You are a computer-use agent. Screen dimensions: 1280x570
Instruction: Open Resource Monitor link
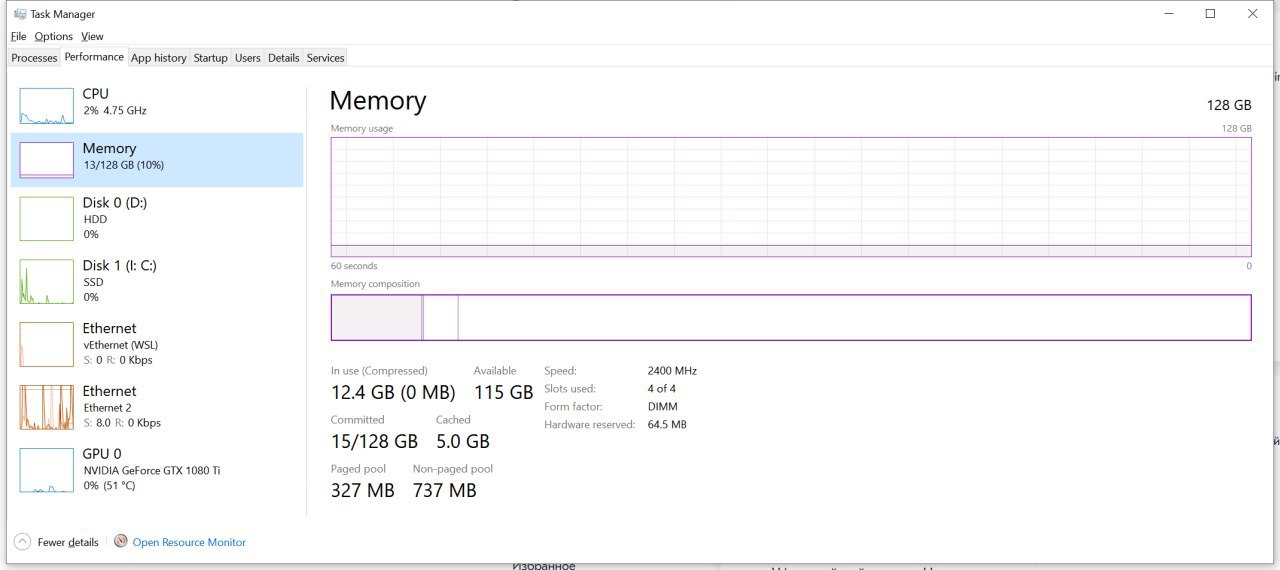[189, 542]
